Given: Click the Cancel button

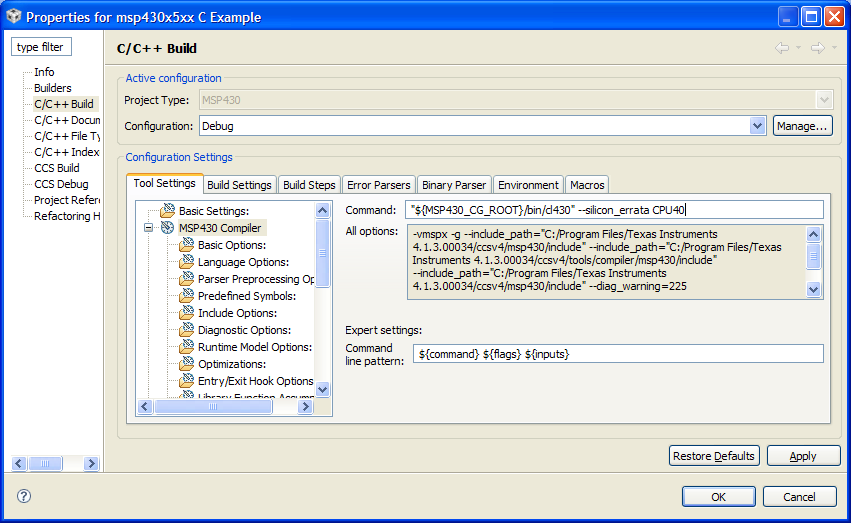Looking at the screenshot, I should [799, 496].
